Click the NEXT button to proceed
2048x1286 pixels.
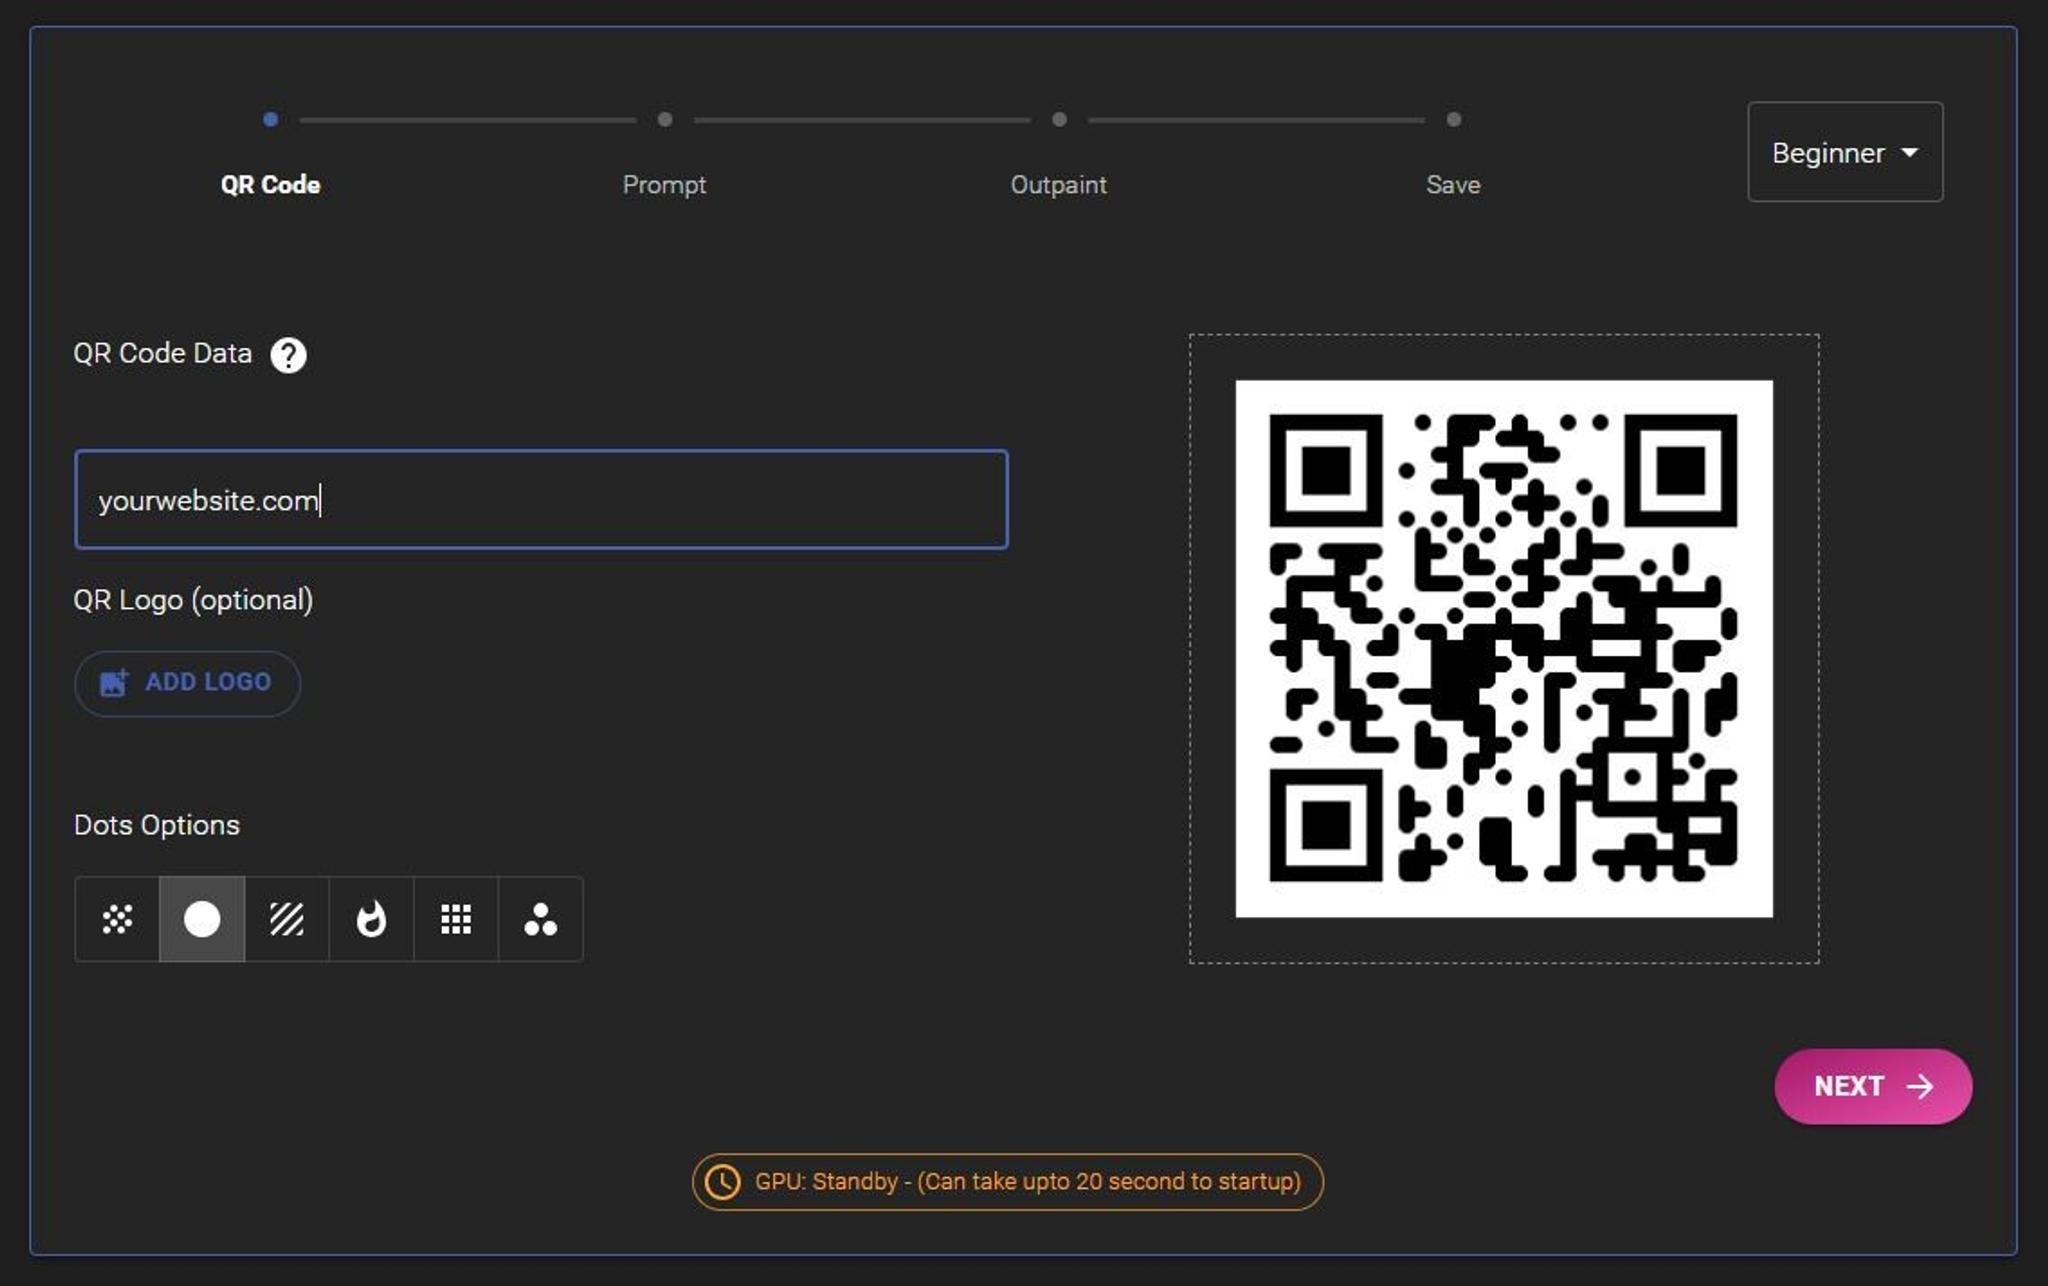click(1872, 1086)
